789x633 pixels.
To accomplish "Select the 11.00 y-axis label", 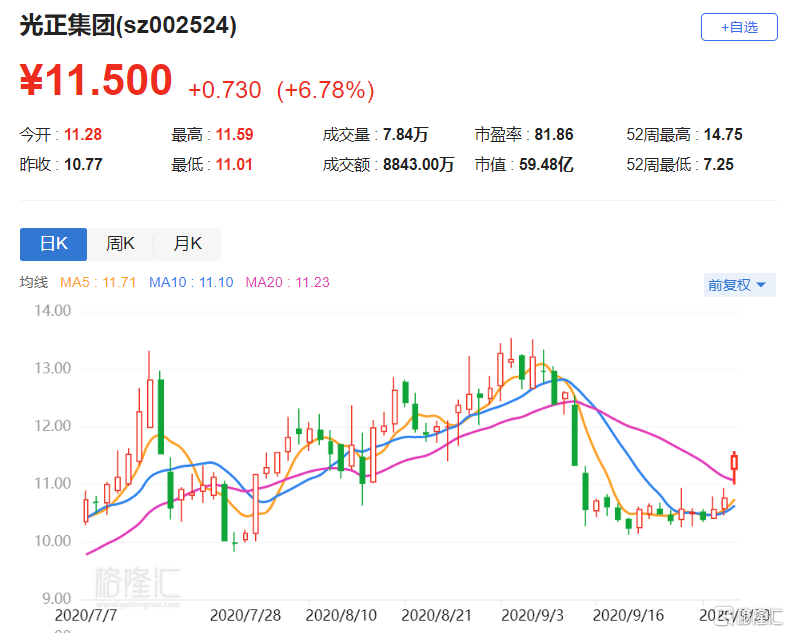I will [x=52, y=484].
